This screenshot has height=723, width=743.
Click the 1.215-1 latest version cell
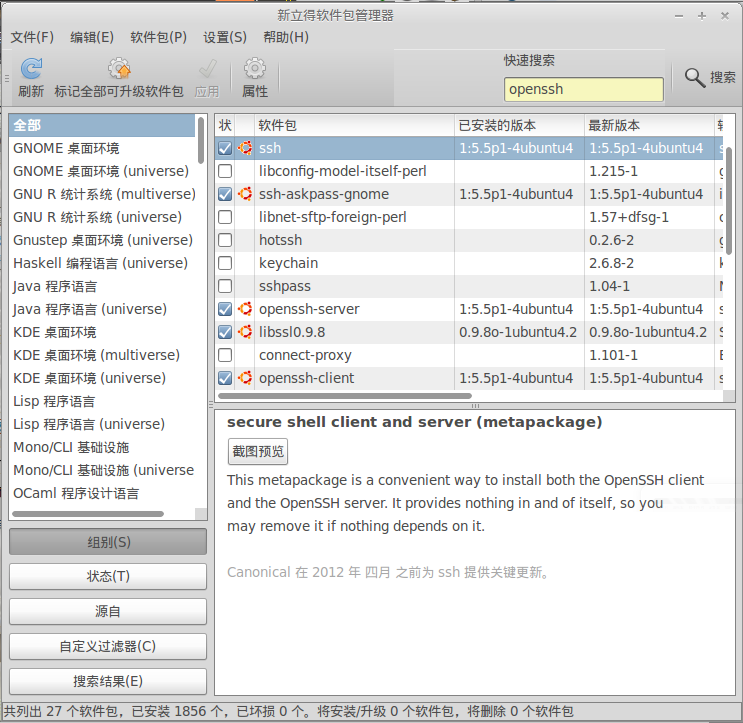point(613,171)
